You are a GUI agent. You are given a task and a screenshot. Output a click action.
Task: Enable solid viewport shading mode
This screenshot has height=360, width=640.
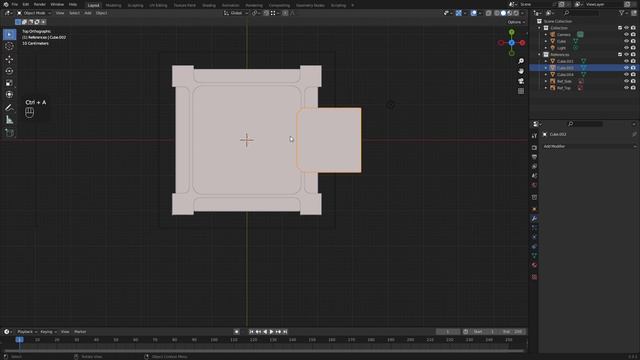503,13
